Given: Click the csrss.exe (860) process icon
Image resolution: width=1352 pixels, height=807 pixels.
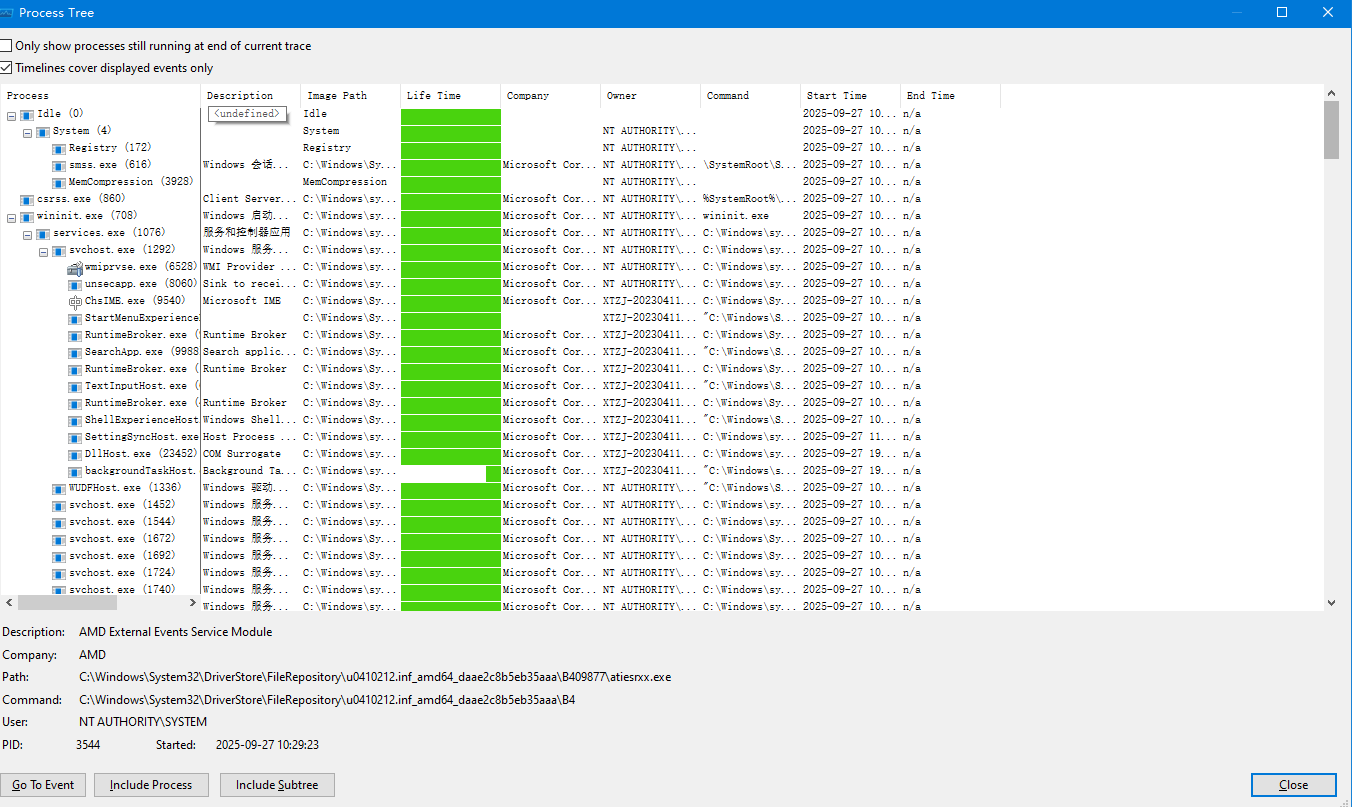Looking at the screenshot, I should pyautogui.click(x=27, y=200).
